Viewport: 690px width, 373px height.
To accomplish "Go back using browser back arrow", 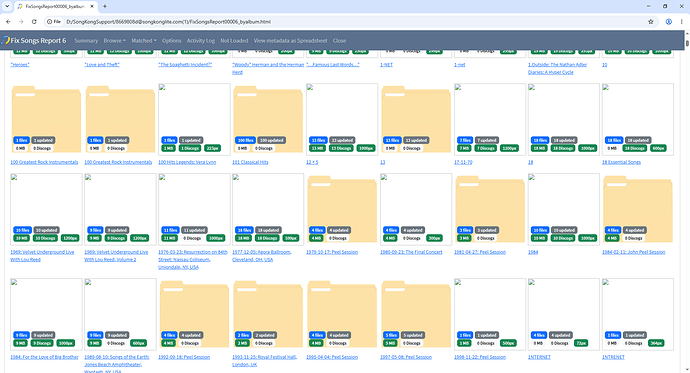I will pos(8,22).
